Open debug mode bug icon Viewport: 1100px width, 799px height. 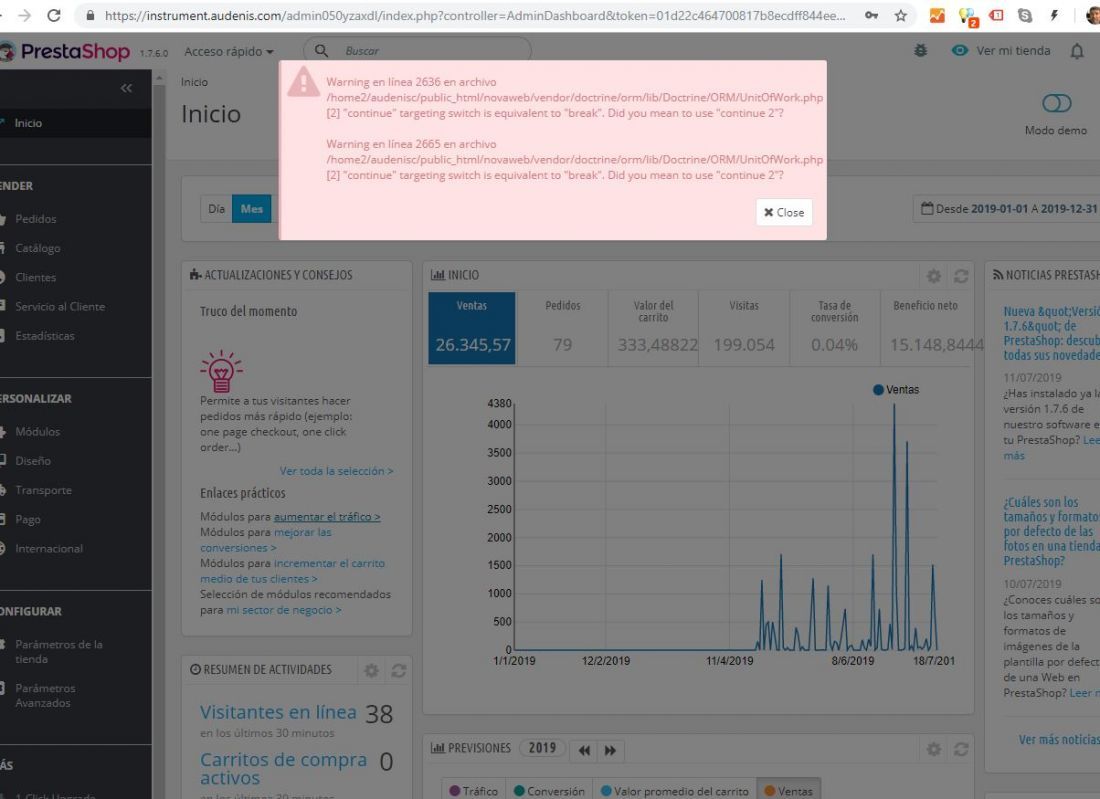click(x=920, y=51)
